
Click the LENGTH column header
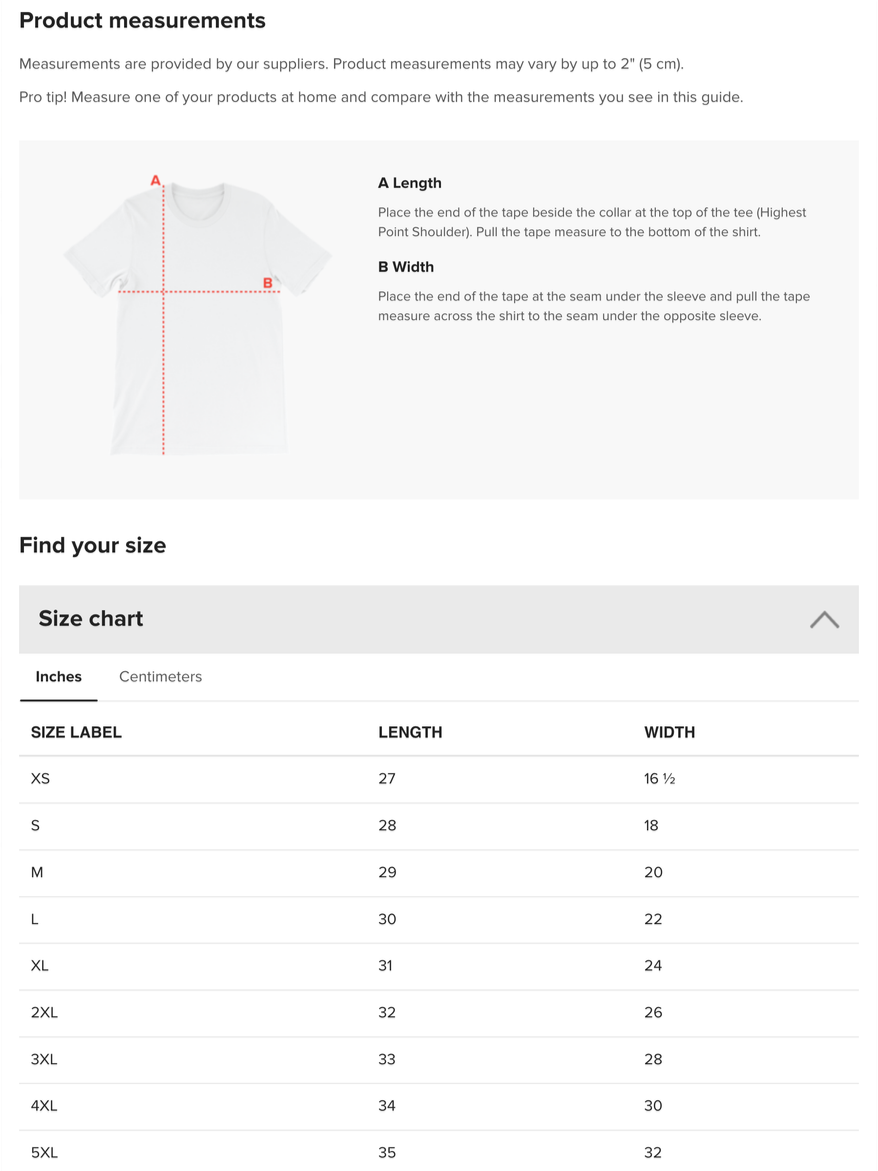410,733
